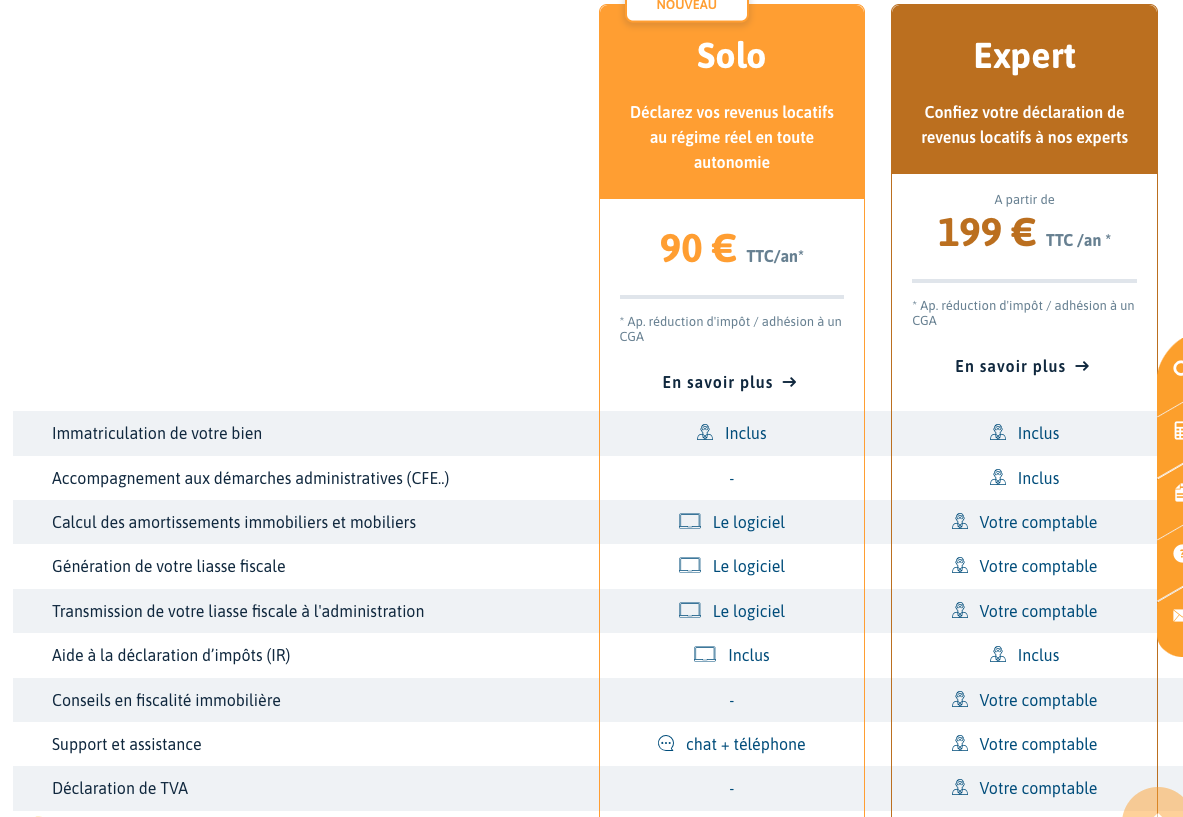Select the Solo plan header
The height and width of the screenshot is (817, 1183).
(x=731, y=56)
